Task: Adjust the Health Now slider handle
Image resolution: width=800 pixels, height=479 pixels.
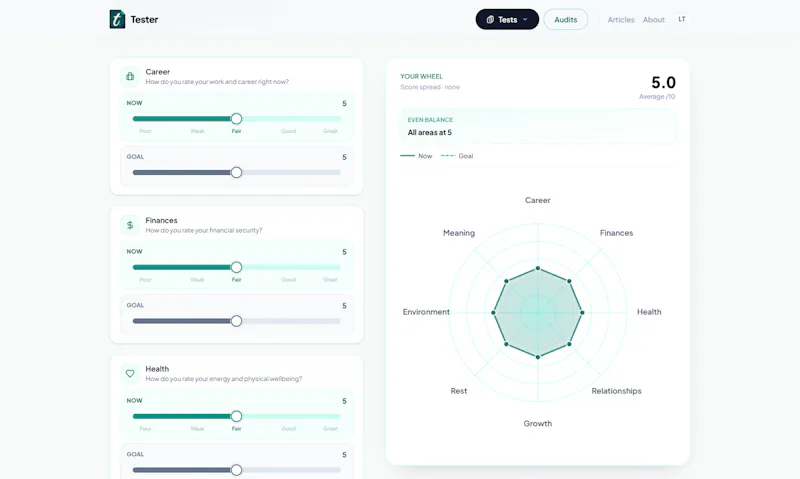Action: [236, 416]
